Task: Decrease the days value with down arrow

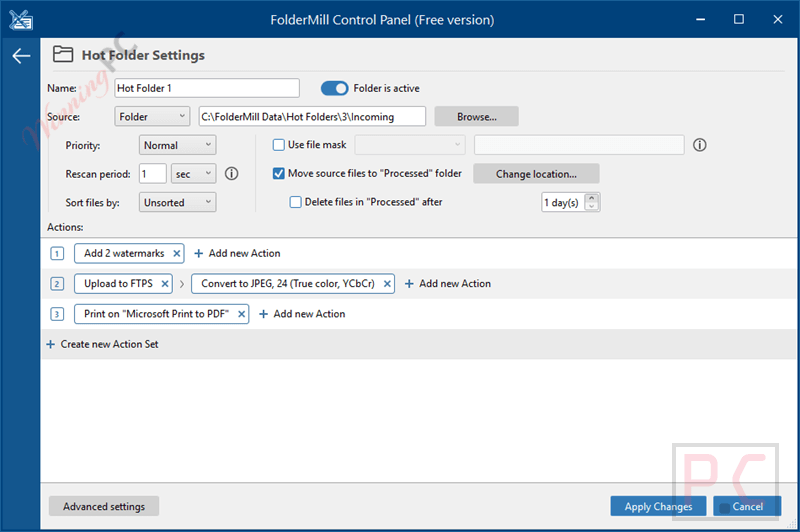Action: click(x=592, y=207)
